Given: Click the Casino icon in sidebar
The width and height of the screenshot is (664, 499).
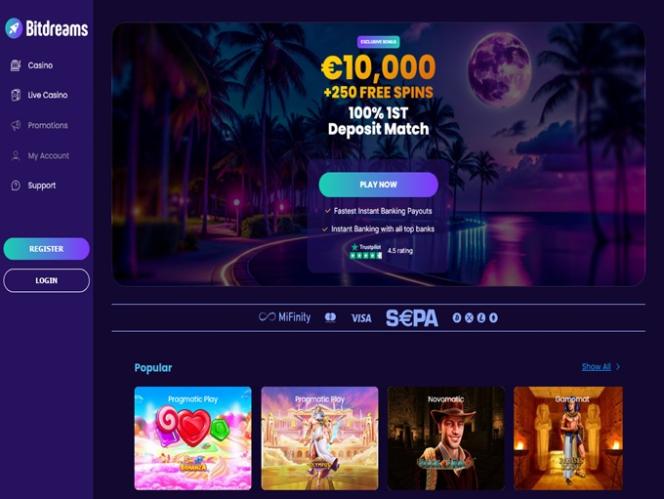Looking at the screenshot, I should (16, 65).
